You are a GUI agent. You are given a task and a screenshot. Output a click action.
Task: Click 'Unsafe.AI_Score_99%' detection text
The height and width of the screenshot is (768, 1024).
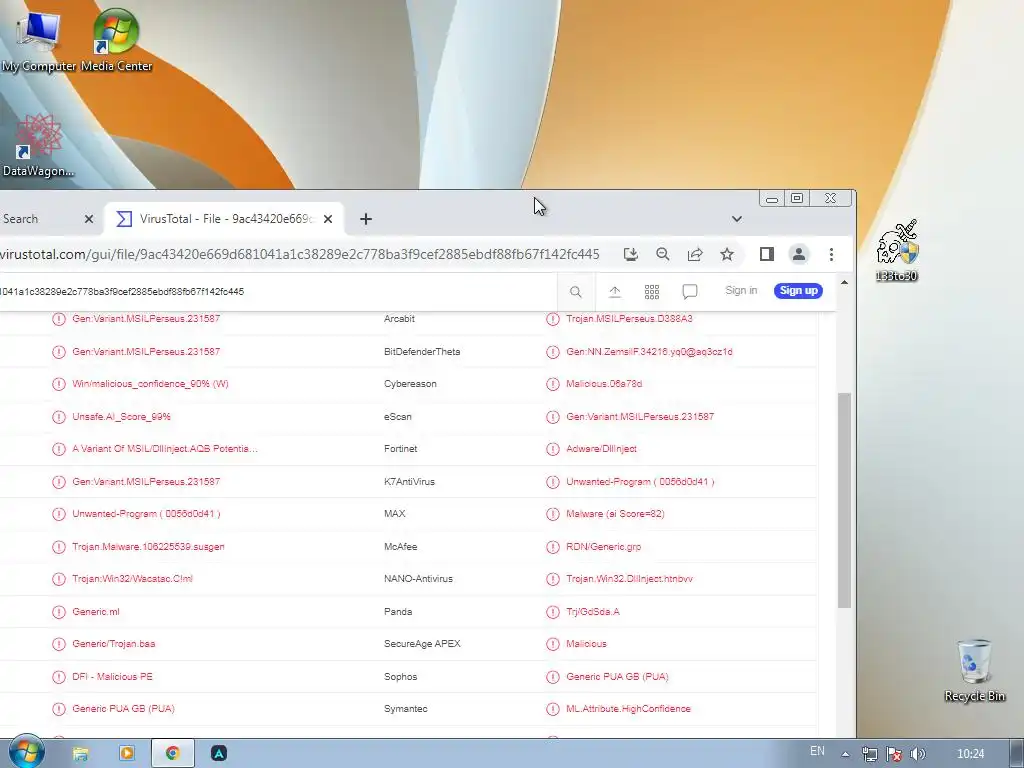121,416
